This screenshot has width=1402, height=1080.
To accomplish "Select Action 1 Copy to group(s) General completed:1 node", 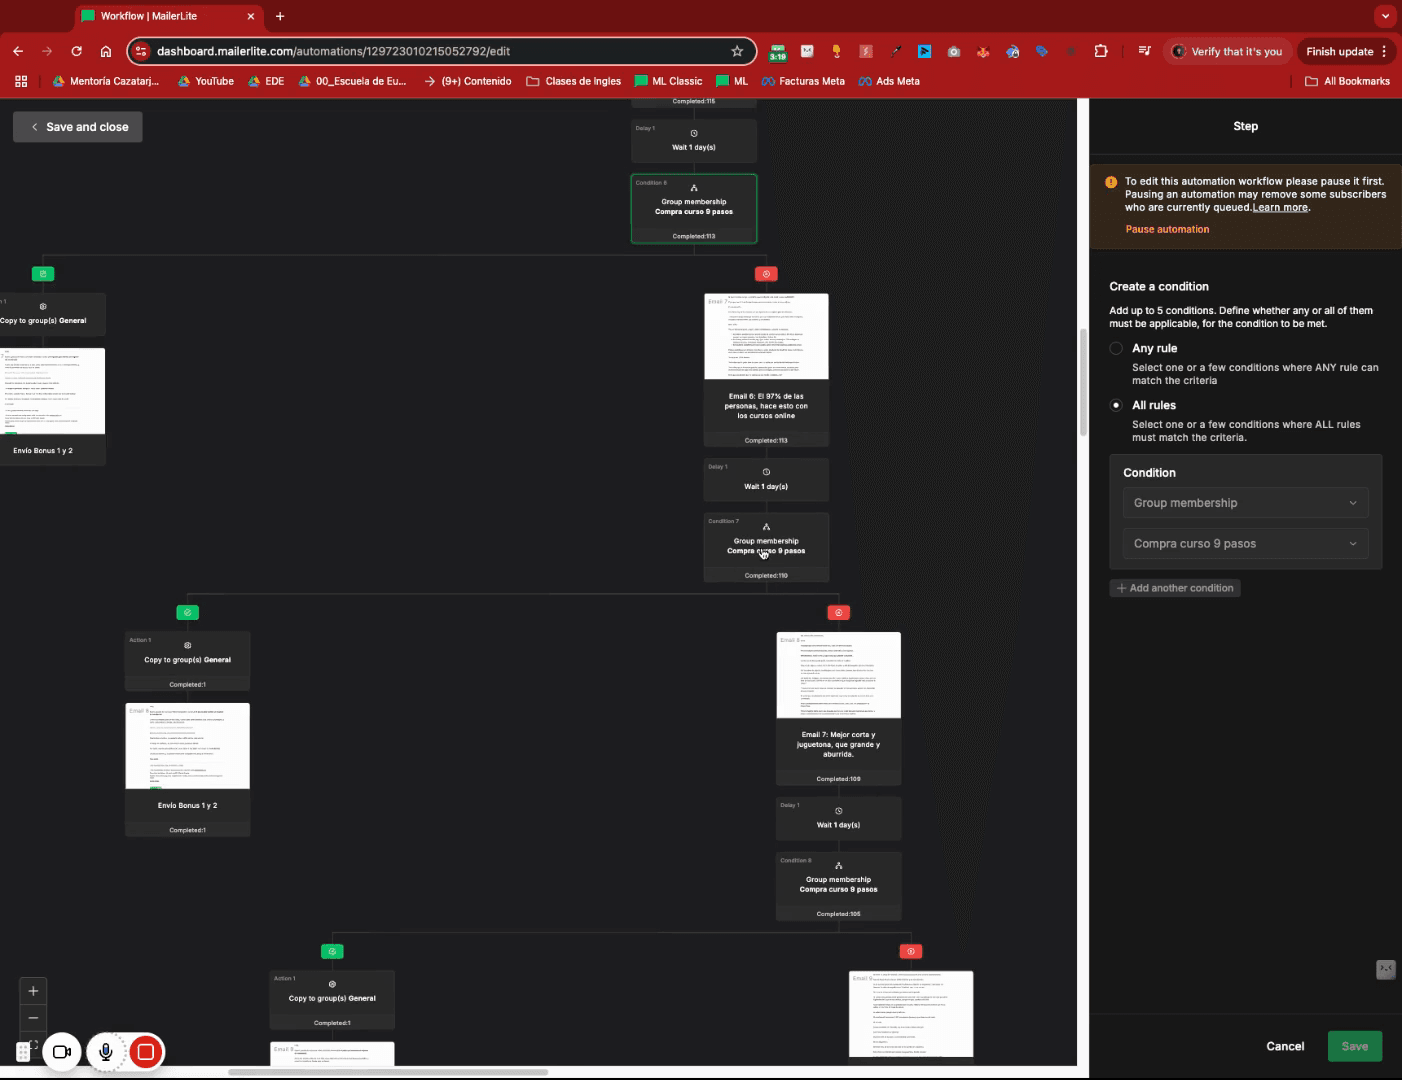I will (x=187, y=661).
